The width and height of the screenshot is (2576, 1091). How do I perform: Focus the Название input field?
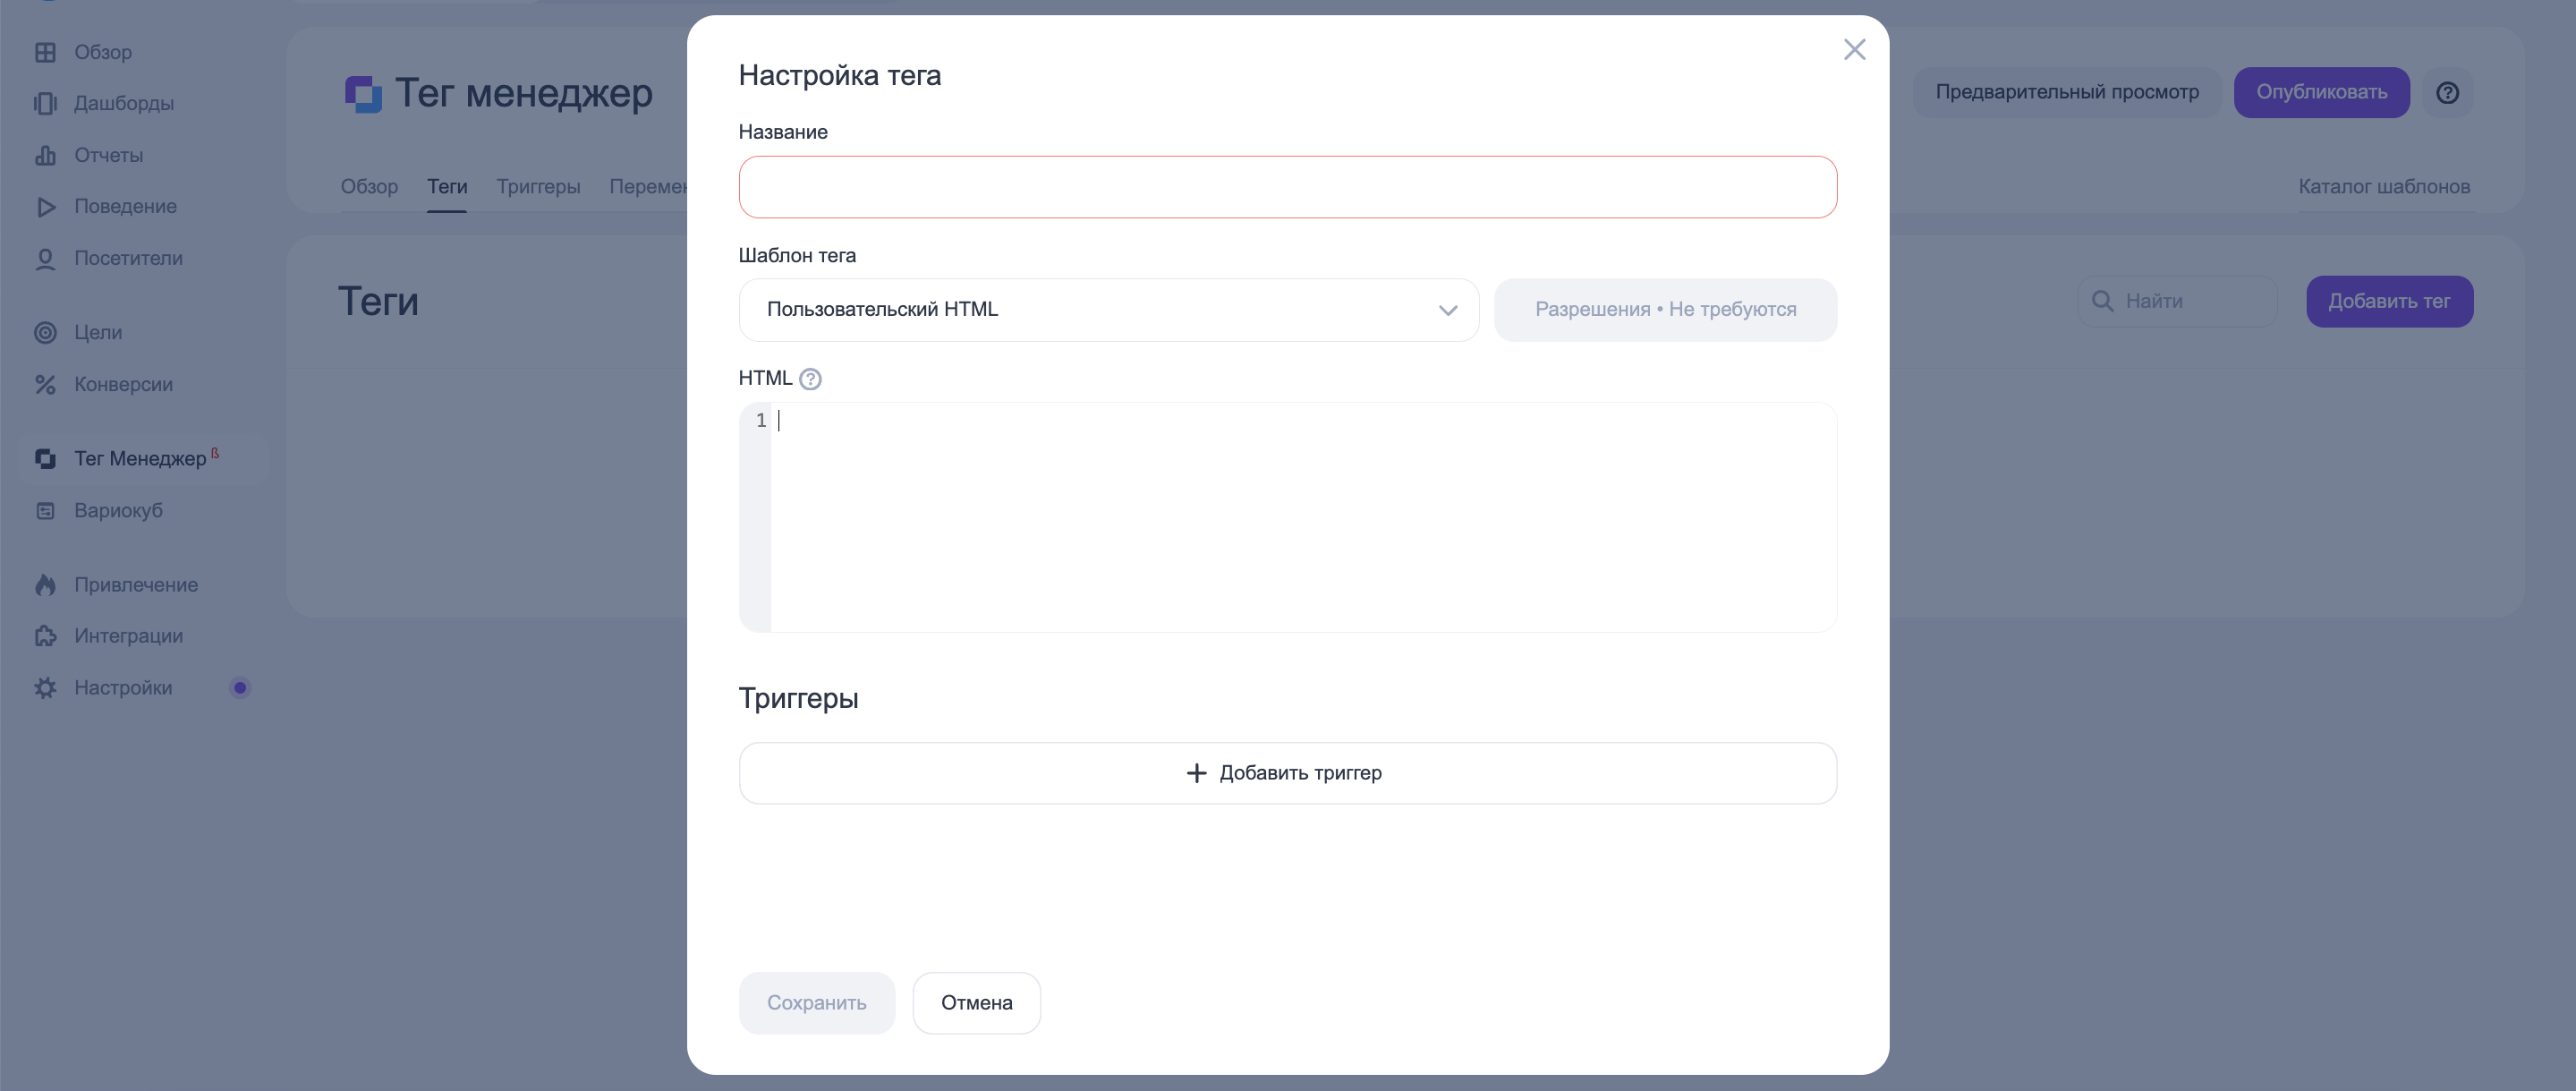pos(1287,187)
